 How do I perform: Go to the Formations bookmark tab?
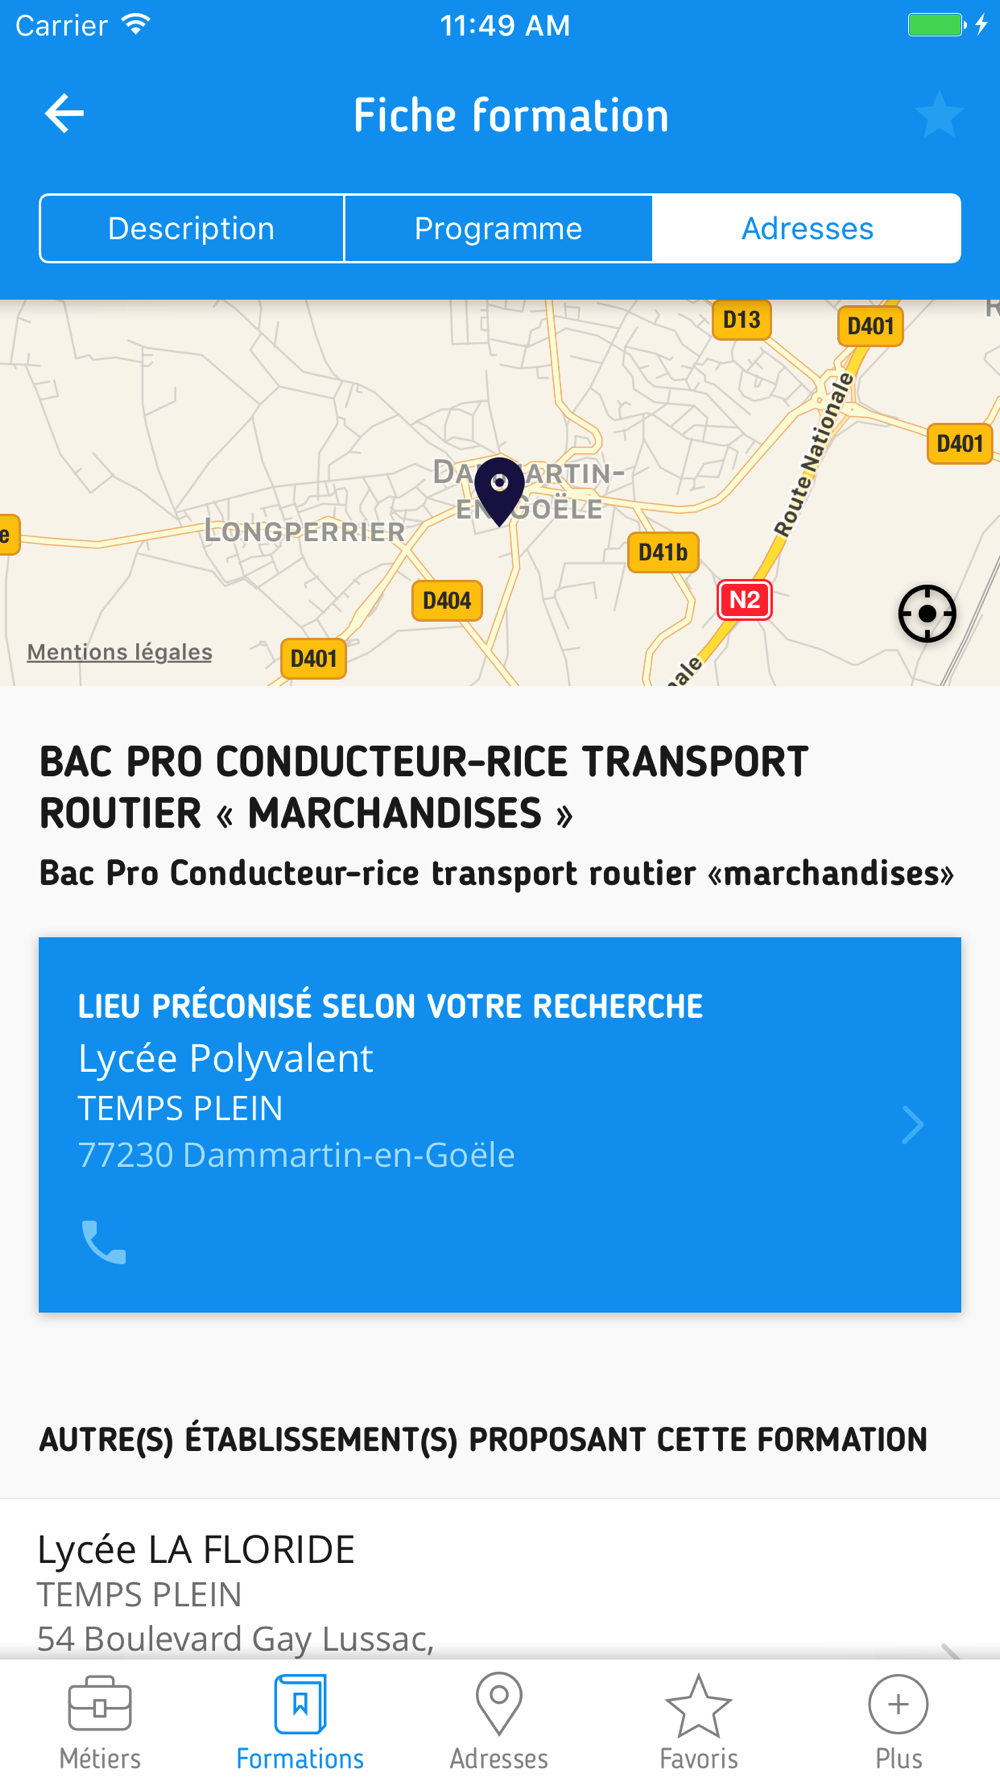[x=300, y=1722]
